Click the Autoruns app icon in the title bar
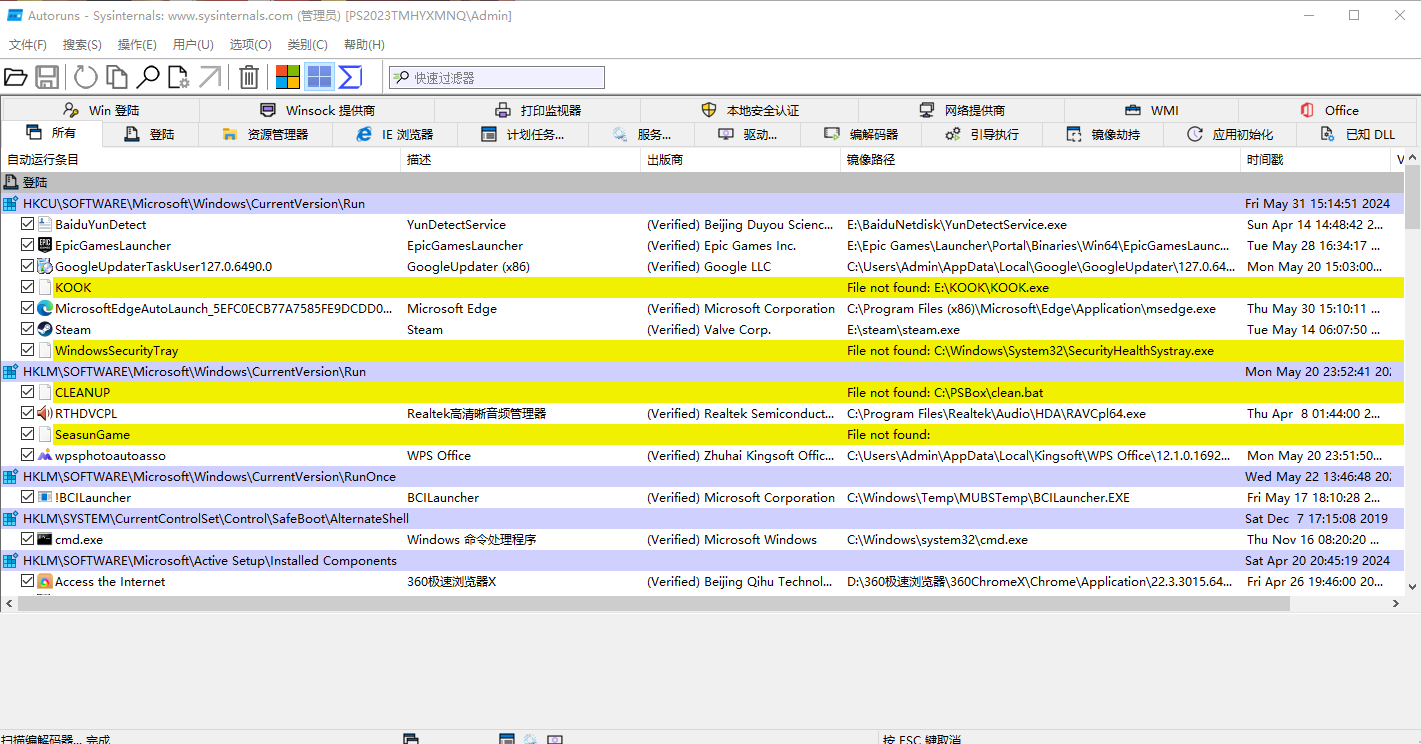This screenshot has height=744, width=1421. pyautogui.click(x=15, y=15)
